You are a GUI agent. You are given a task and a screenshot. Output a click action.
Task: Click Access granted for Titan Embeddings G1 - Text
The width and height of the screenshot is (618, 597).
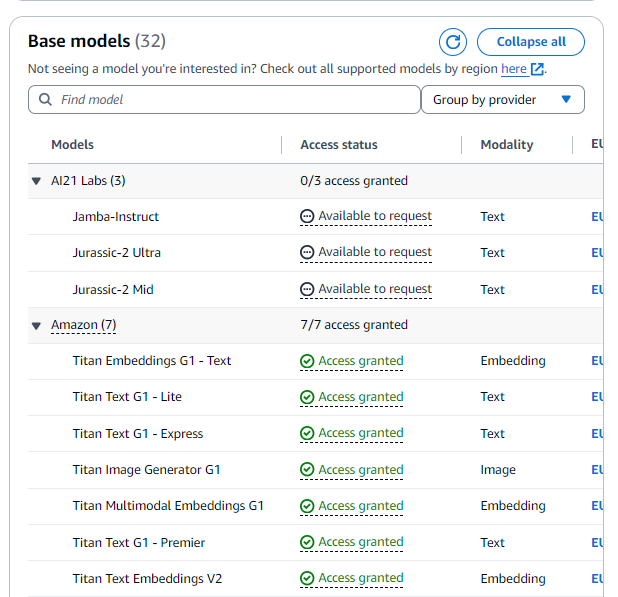[352, 361]
